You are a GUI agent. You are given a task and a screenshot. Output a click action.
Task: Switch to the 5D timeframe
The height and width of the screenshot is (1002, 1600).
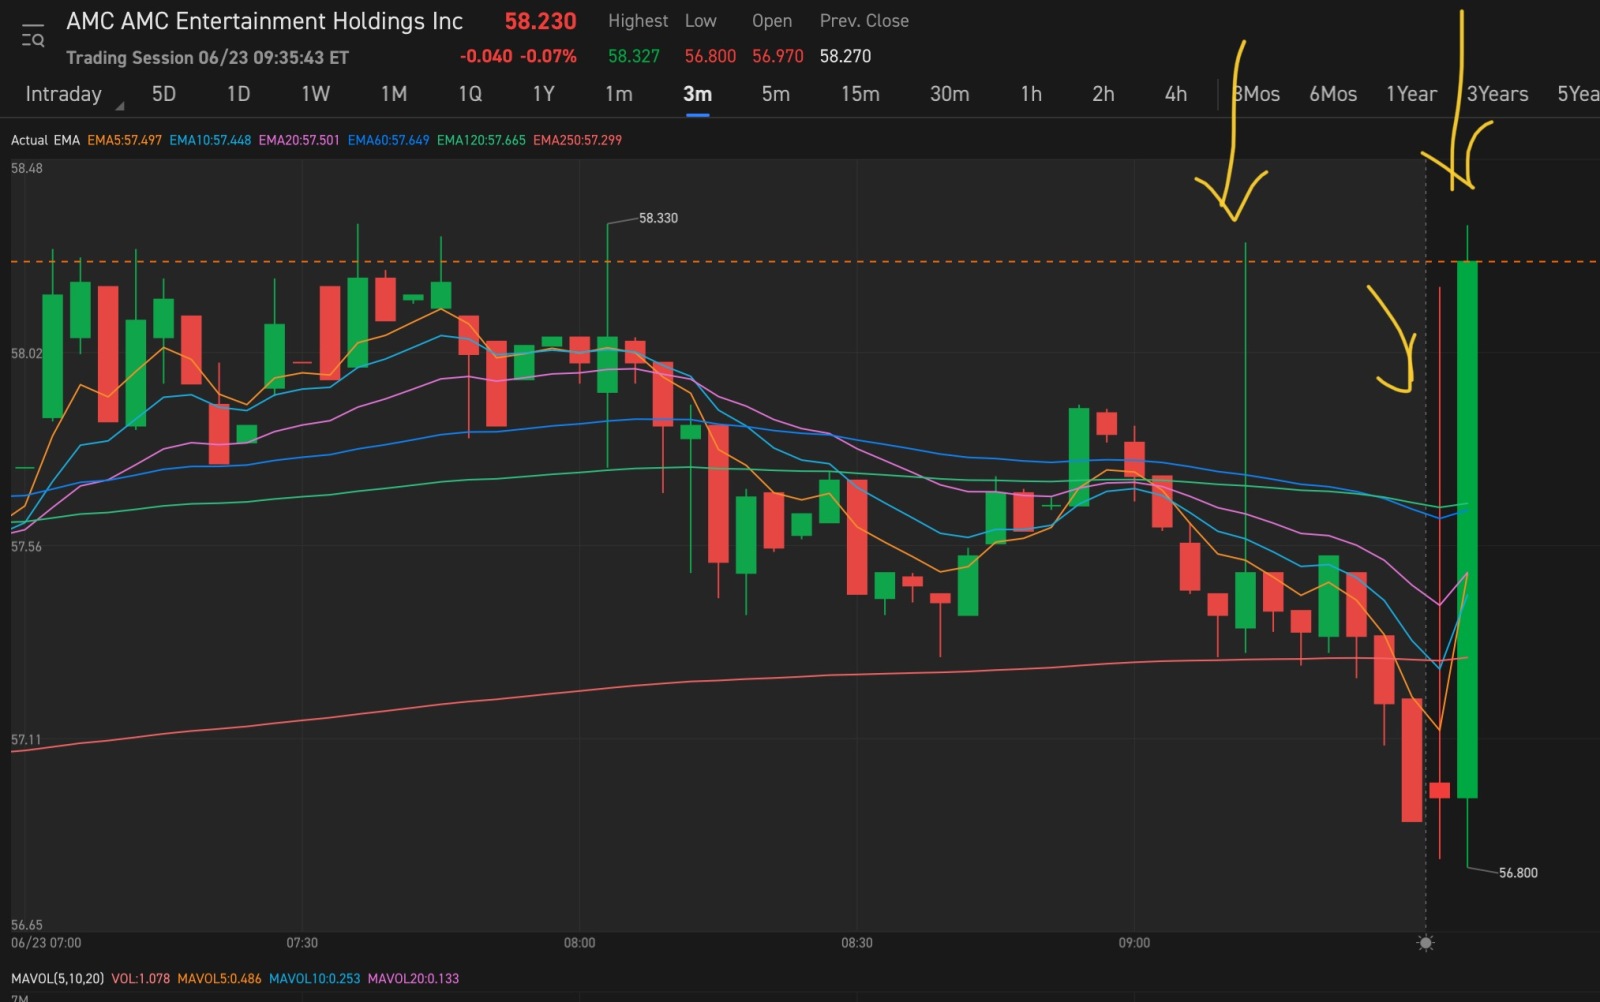(164, 94)
